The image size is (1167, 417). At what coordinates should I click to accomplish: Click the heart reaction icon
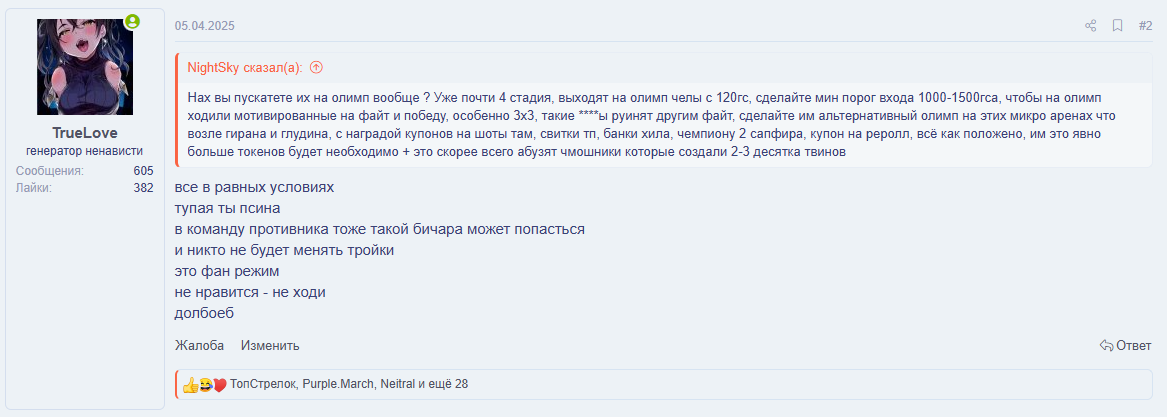pos(219,384)
